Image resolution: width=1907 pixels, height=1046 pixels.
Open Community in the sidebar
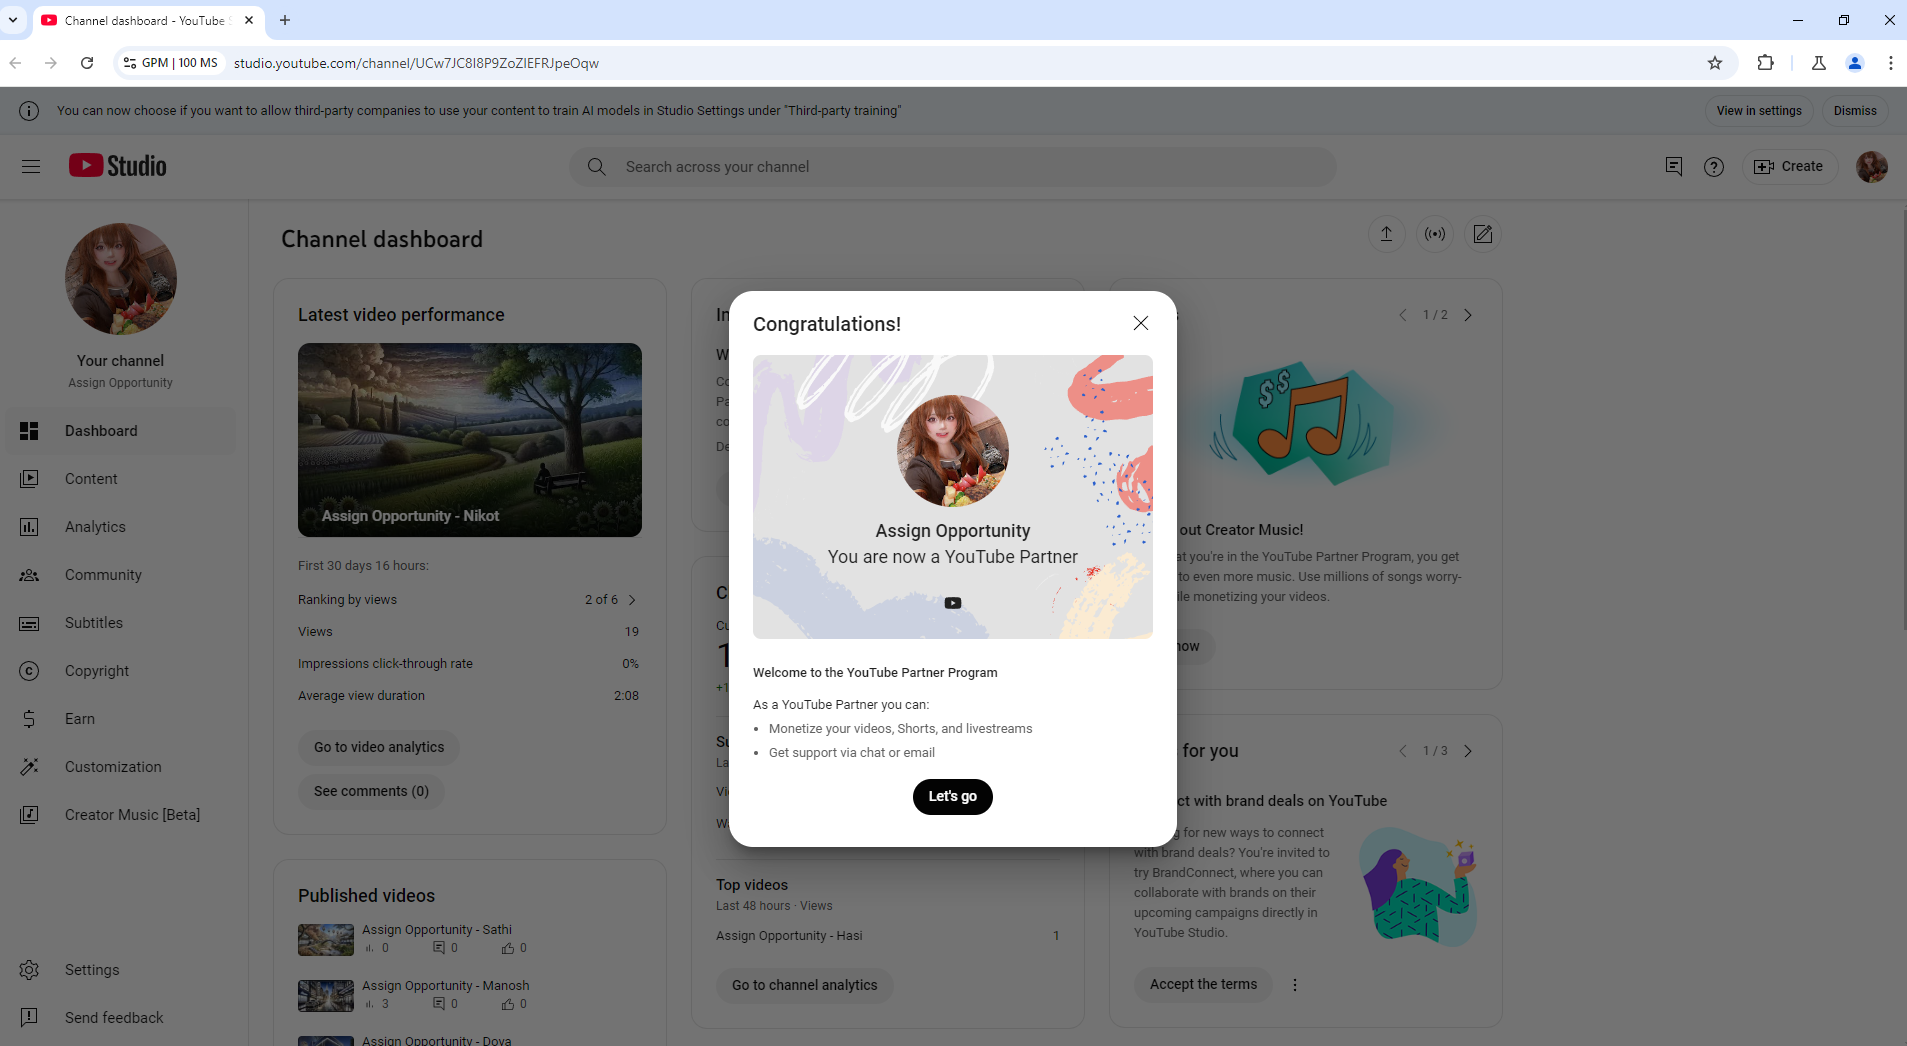point(120,575)
